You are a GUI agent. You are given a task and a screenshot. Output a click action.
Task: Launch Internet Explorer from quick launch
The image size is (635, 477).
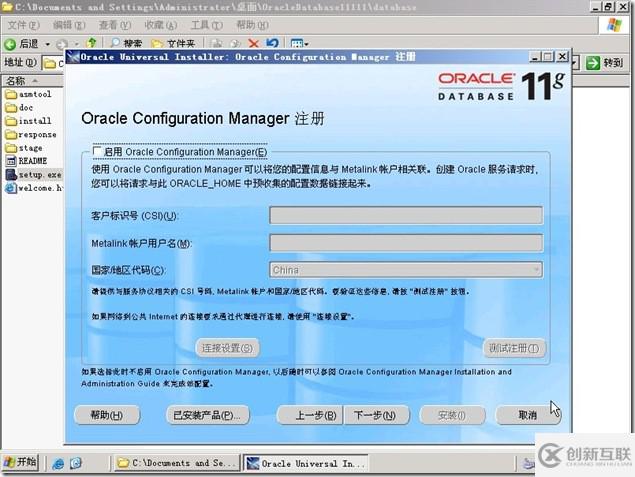(x=58, y=464)
